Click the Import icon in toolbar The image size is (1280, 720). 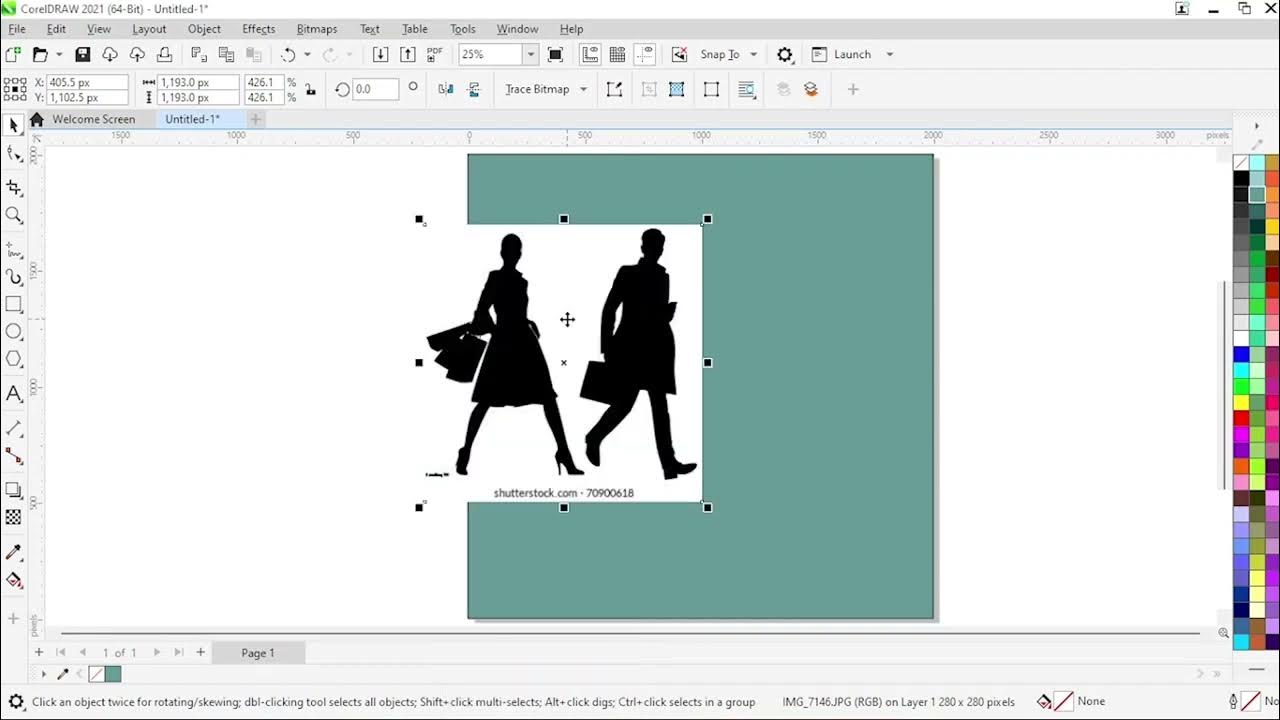pos(380,55)
